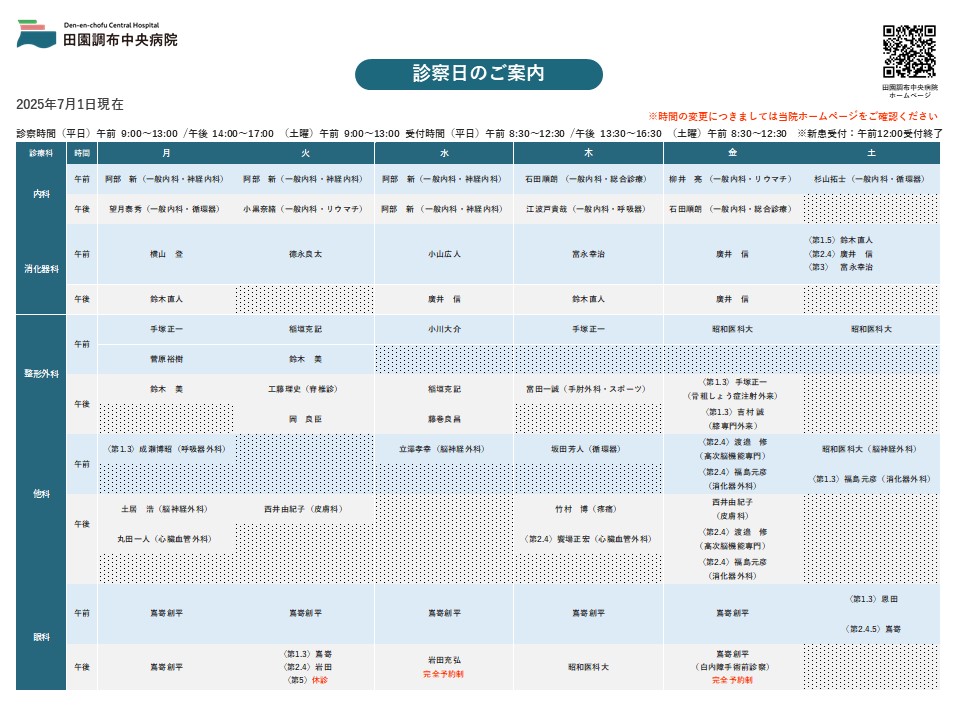Click (第1.3) 恩田 in Saturday 眼科 morning

(x=874, y=599)
